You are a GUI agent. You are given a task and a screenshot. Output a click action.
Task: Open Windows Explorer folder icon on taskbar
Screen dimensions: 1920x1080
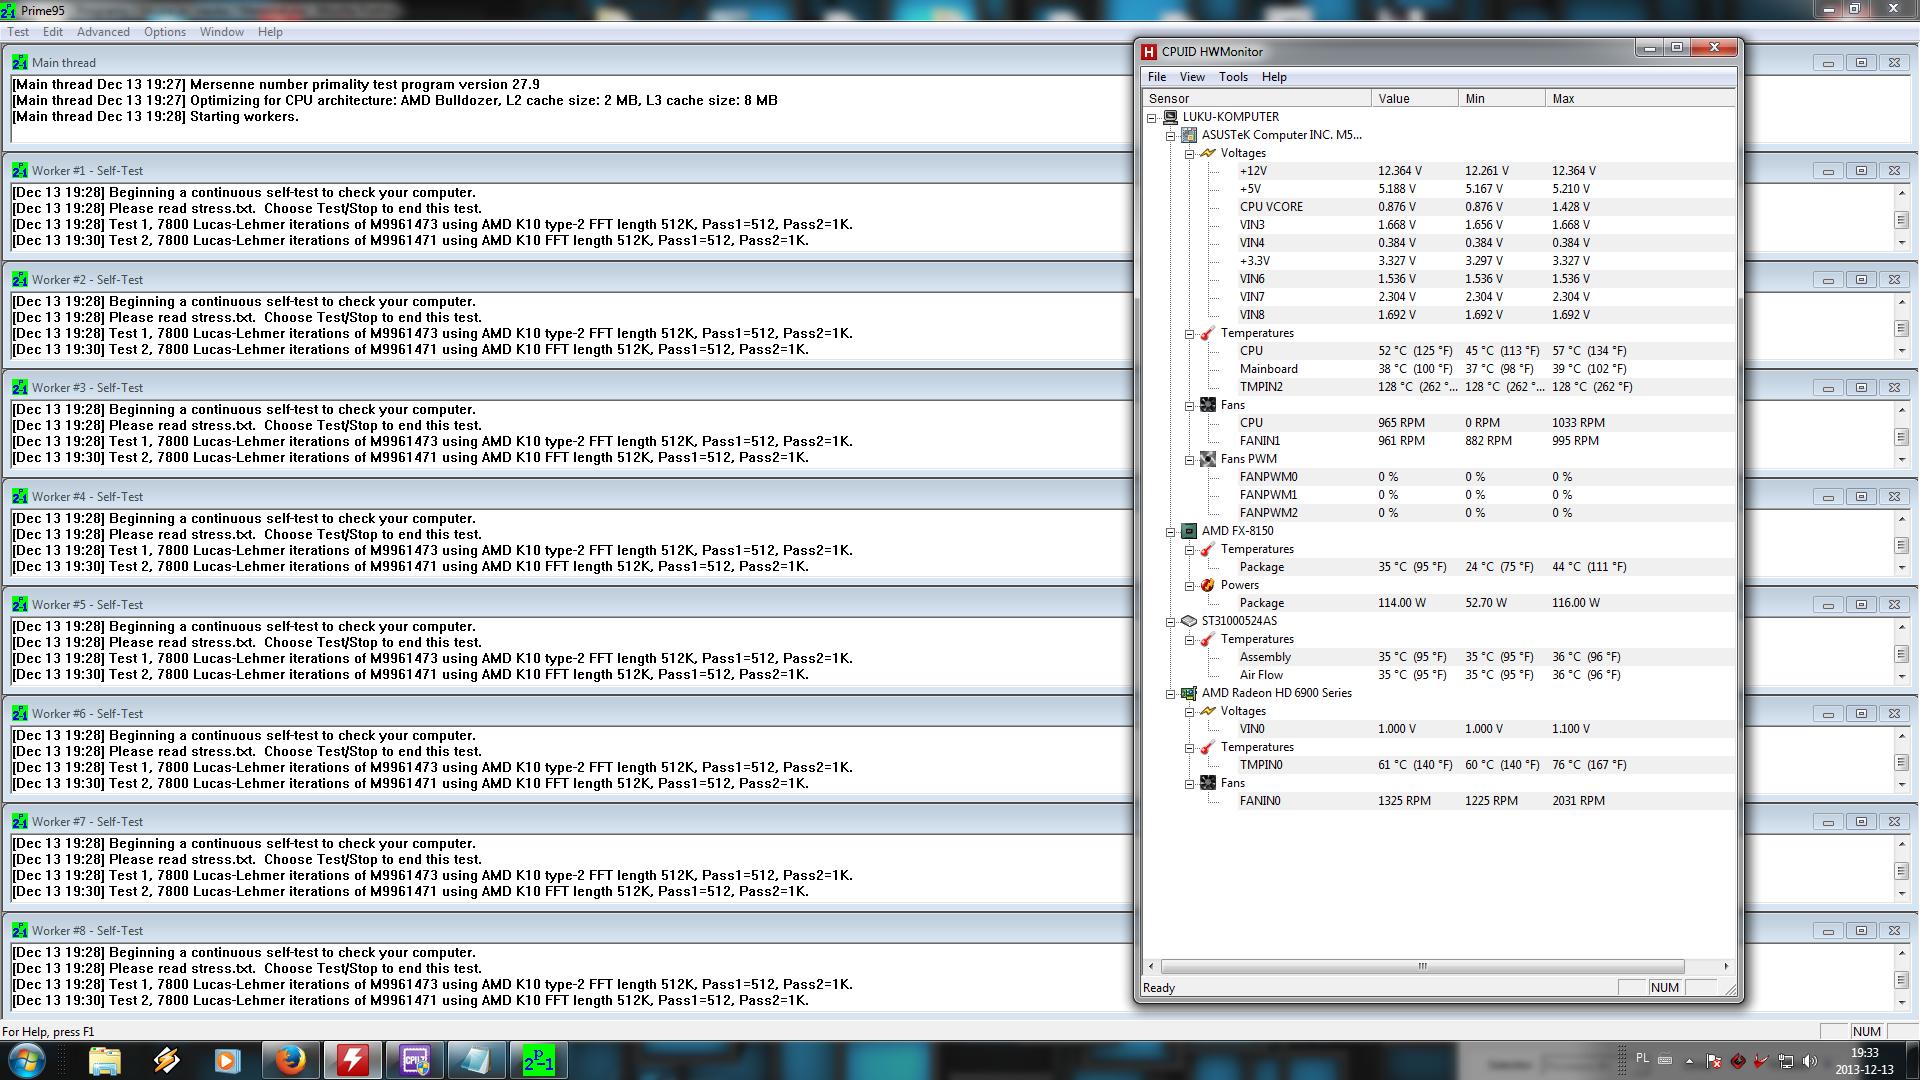coord(104,1060)
